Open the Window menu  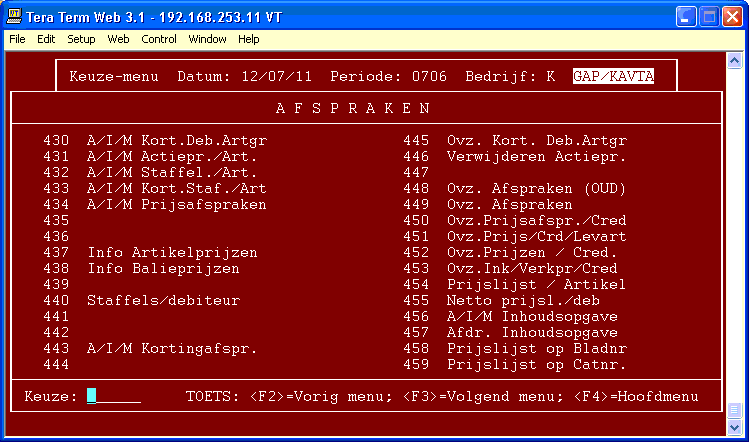coord(207,39)
